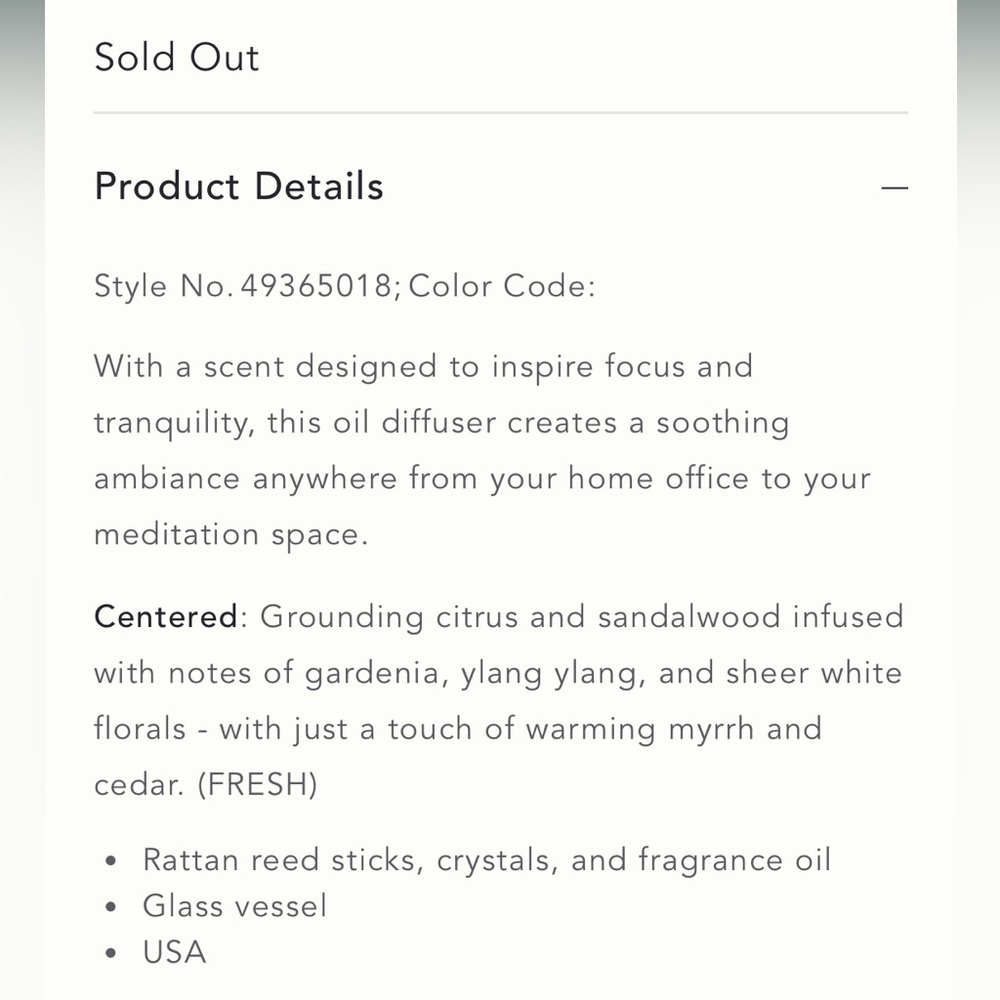
Task: Click the bullet dot before Rattan reed sticks
Action: 112,862
